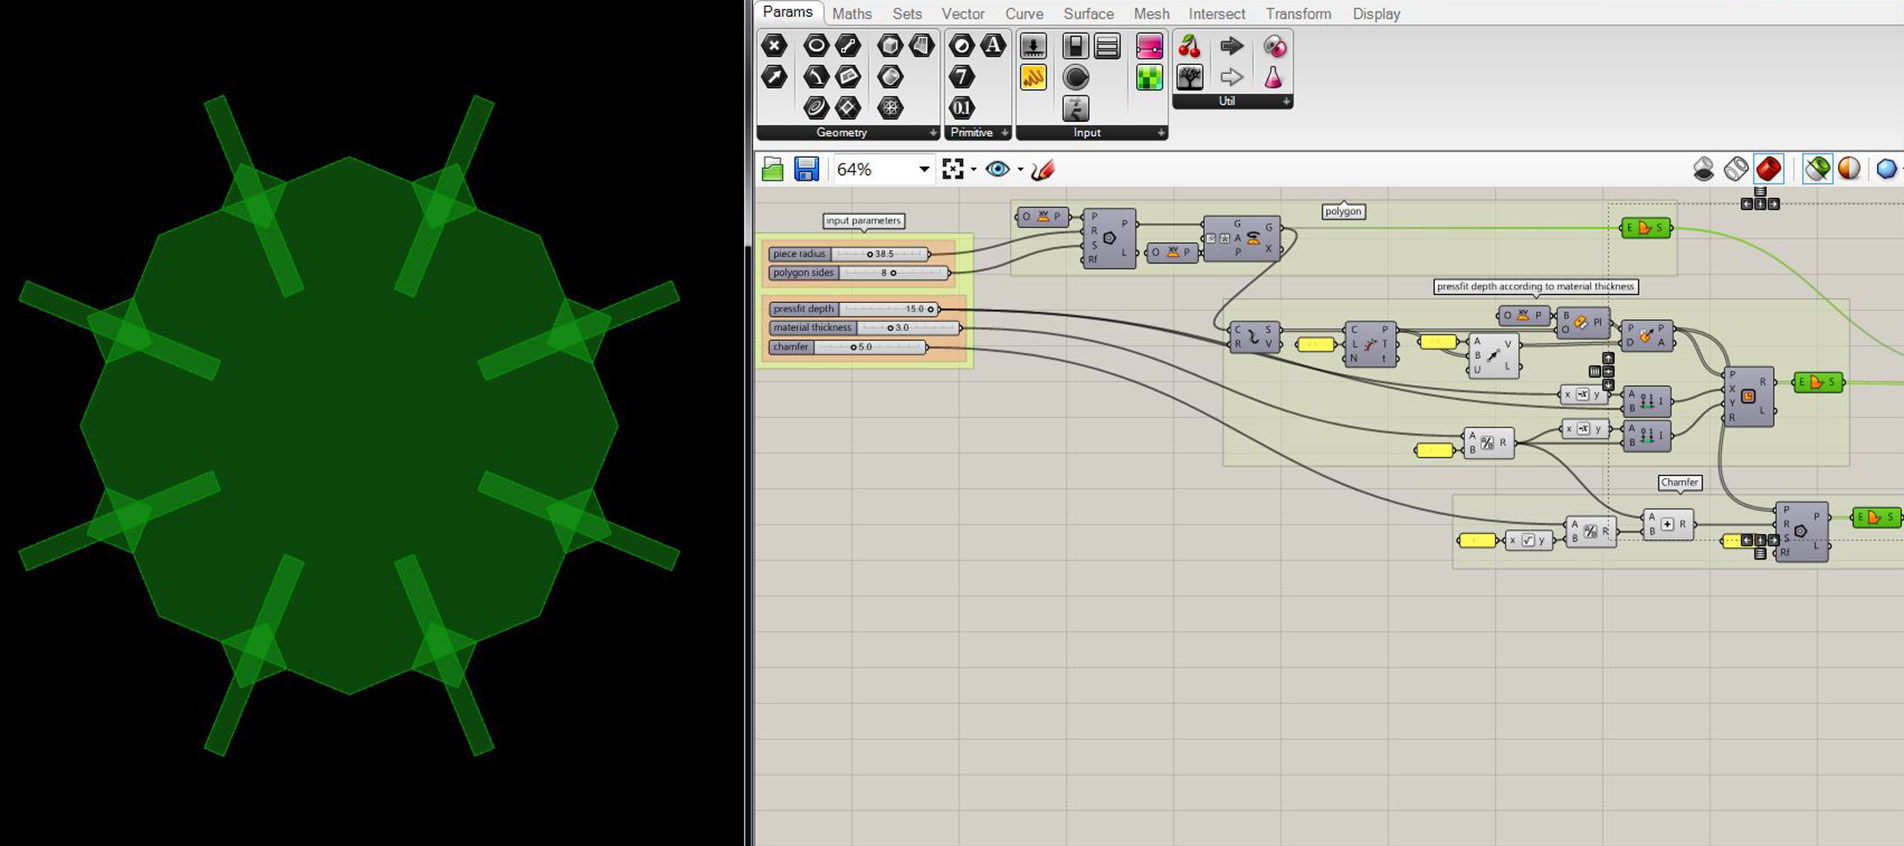1904x846 pixels.
Task: Toggle wireframe preview mode
Action: (x=1736, y=169)
